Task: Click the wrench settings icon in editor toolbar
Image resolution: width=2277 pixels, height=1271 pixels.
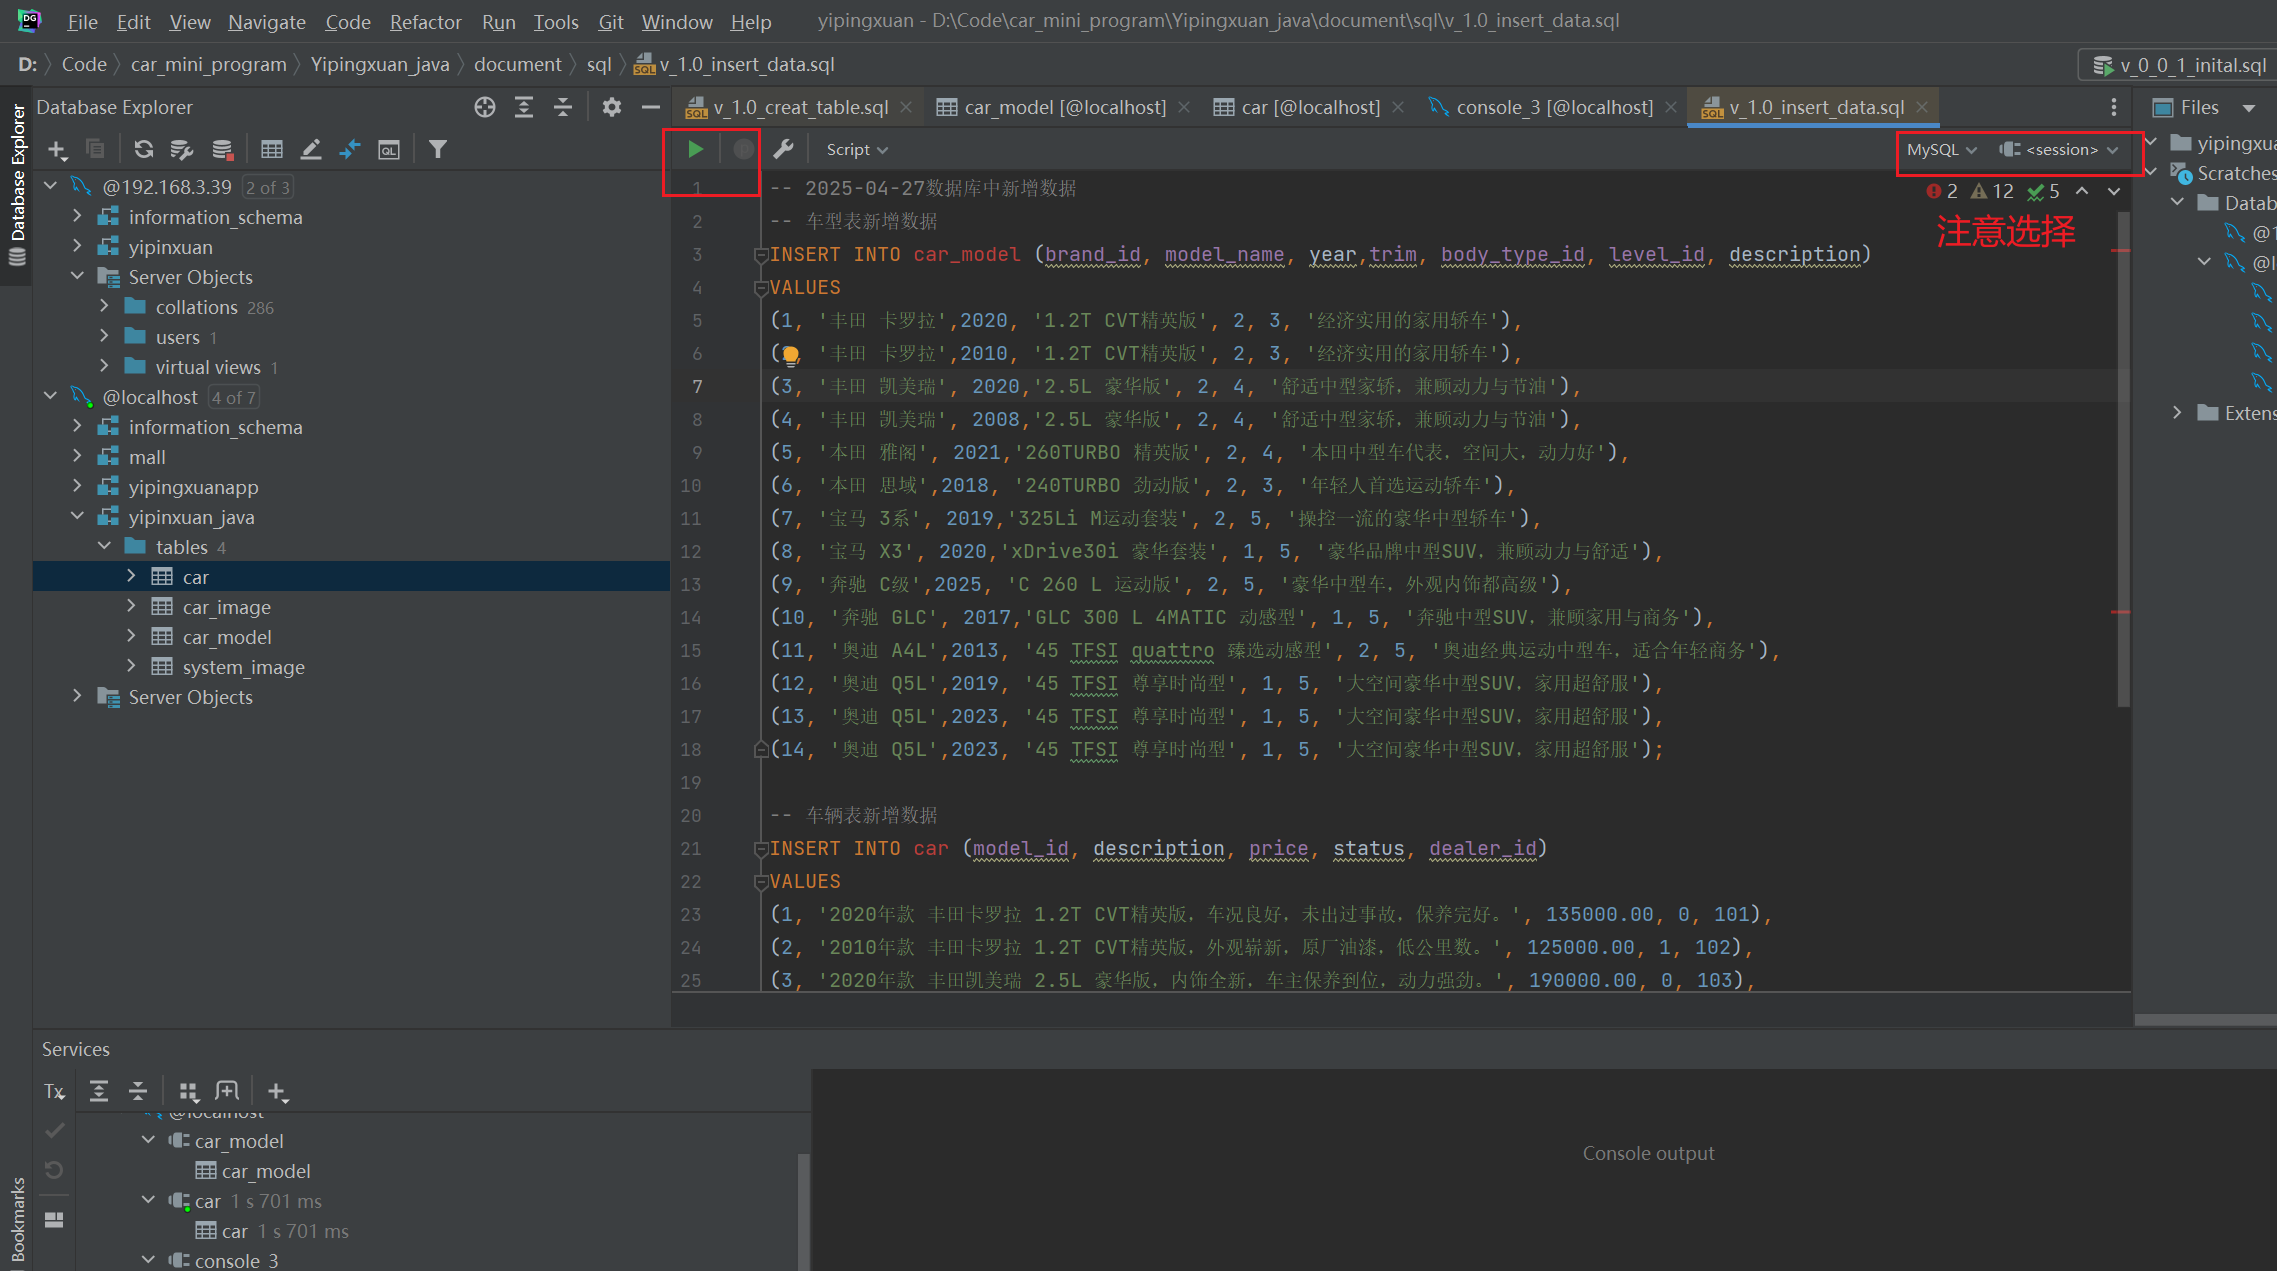Action: click(x=783, y=149)
